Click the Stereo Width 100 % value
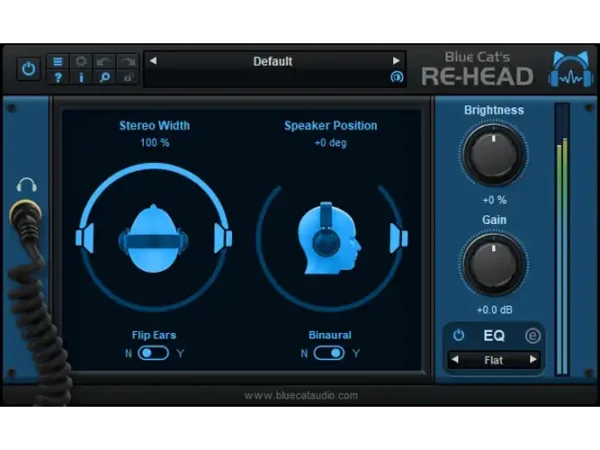The height and width of the screenshot is (450, 600). pos(155,143)
